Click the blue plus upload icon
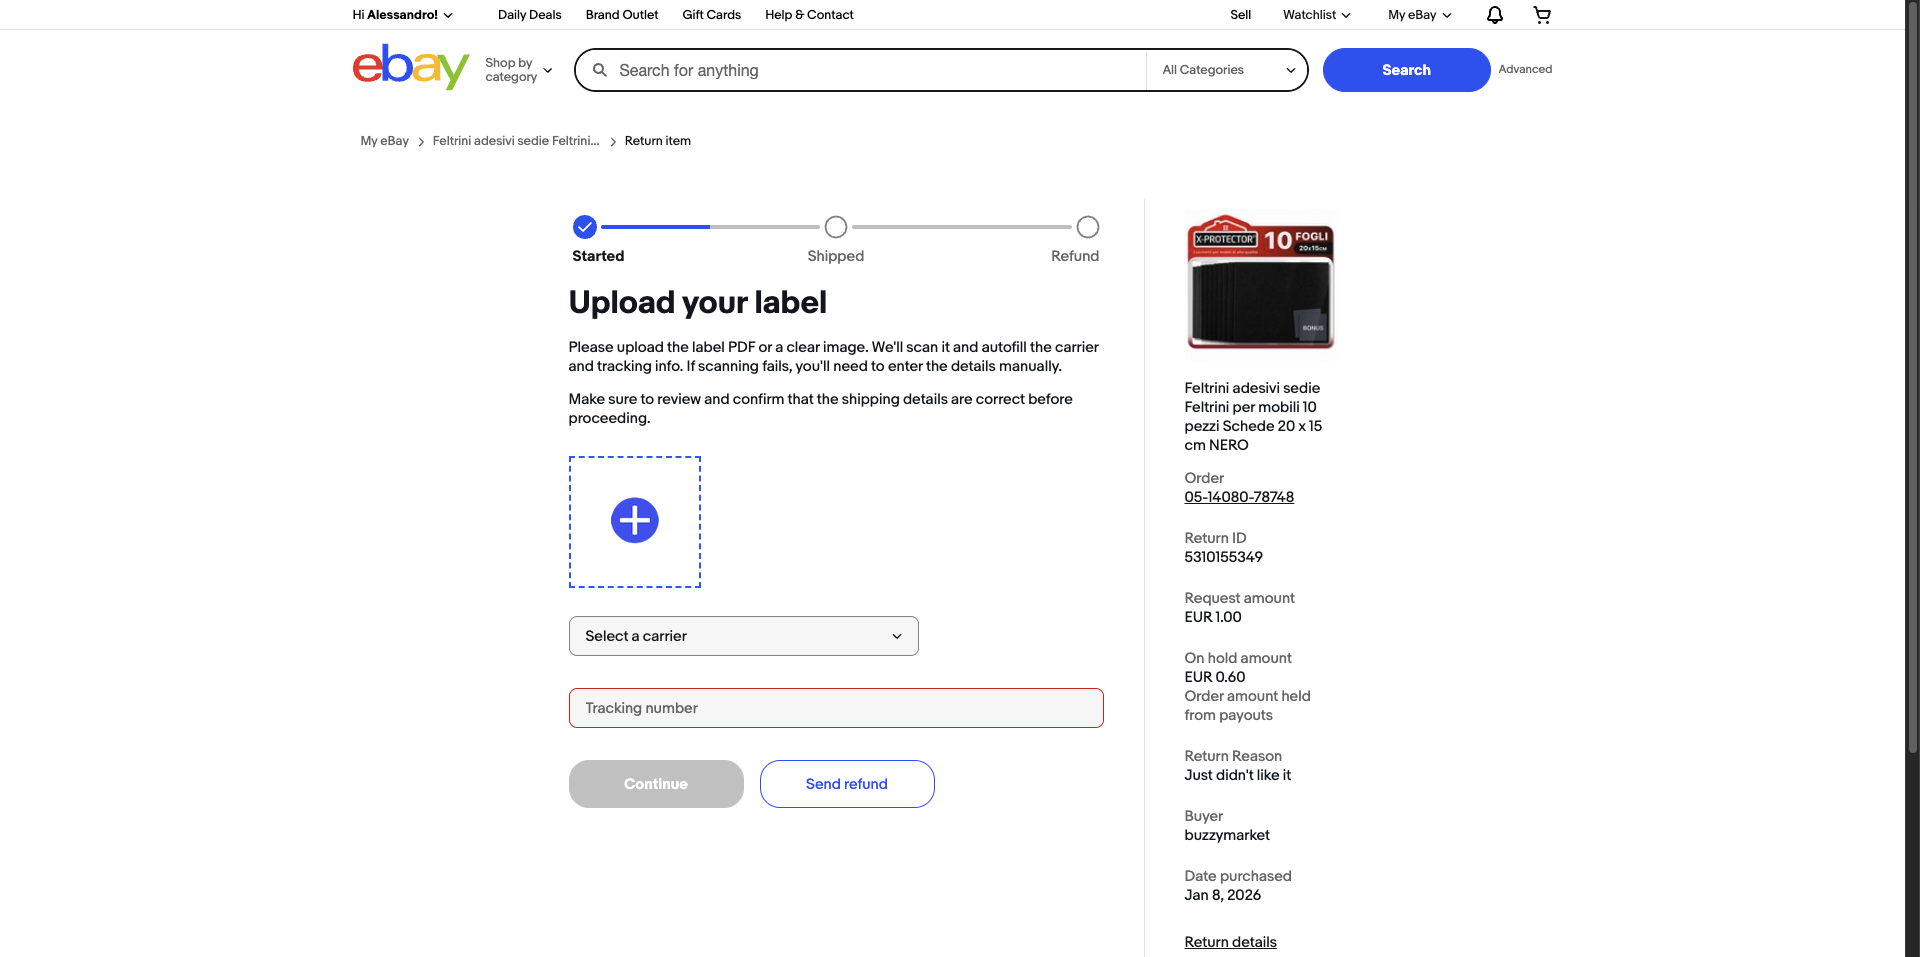Screen dimensions: 1920x957 635,521
